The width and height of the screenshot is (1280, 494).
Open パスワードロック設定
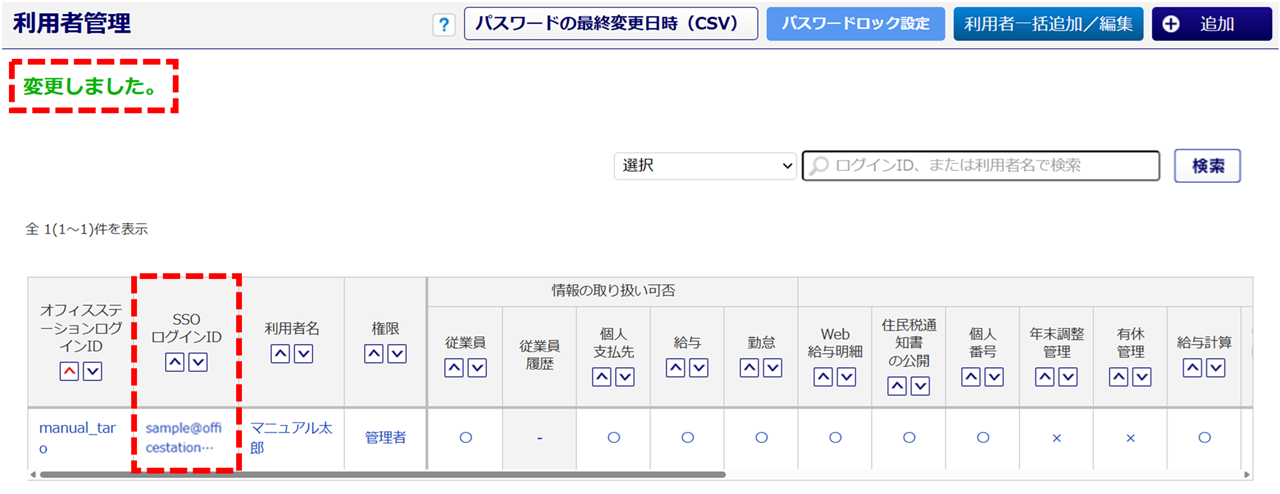click(855, 24)
